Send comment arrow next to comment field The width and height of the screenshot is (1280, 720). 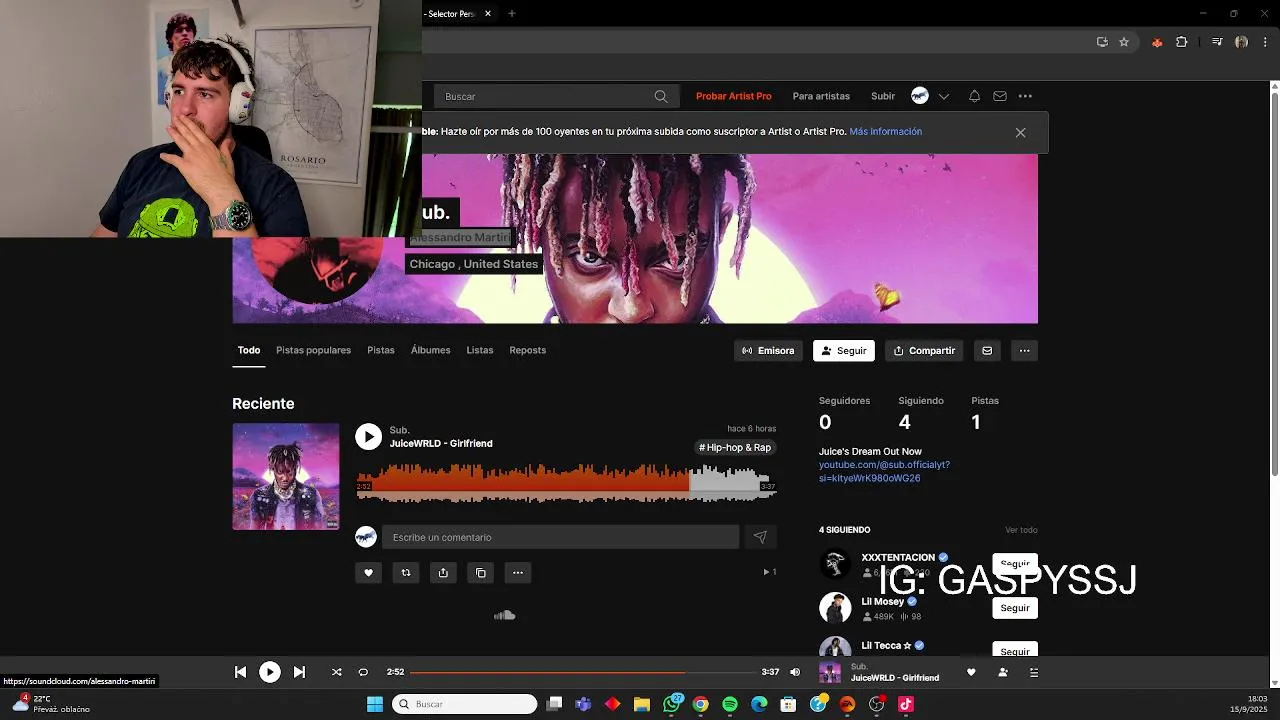coord(760,537)
